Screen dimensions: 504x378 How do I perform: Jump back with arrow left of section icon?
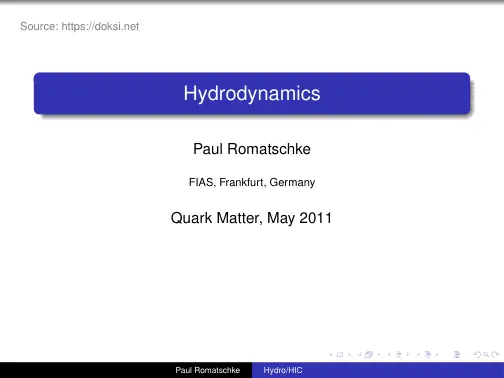coord(418,354)
